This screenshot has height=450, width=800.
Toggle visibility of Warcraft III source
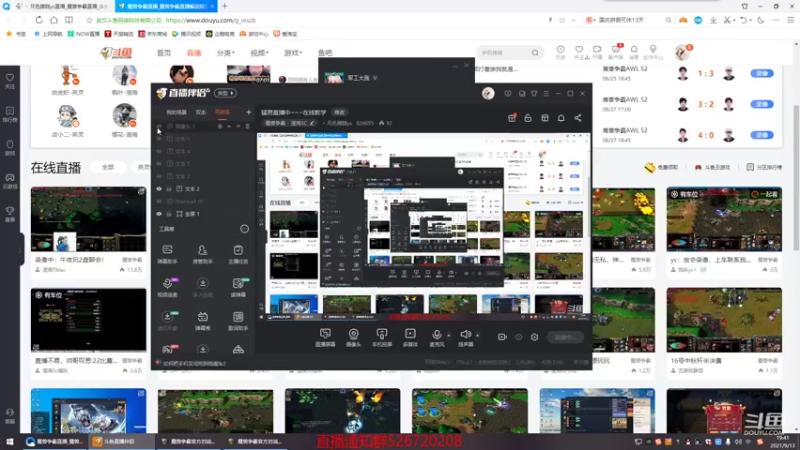click(159, 202)
